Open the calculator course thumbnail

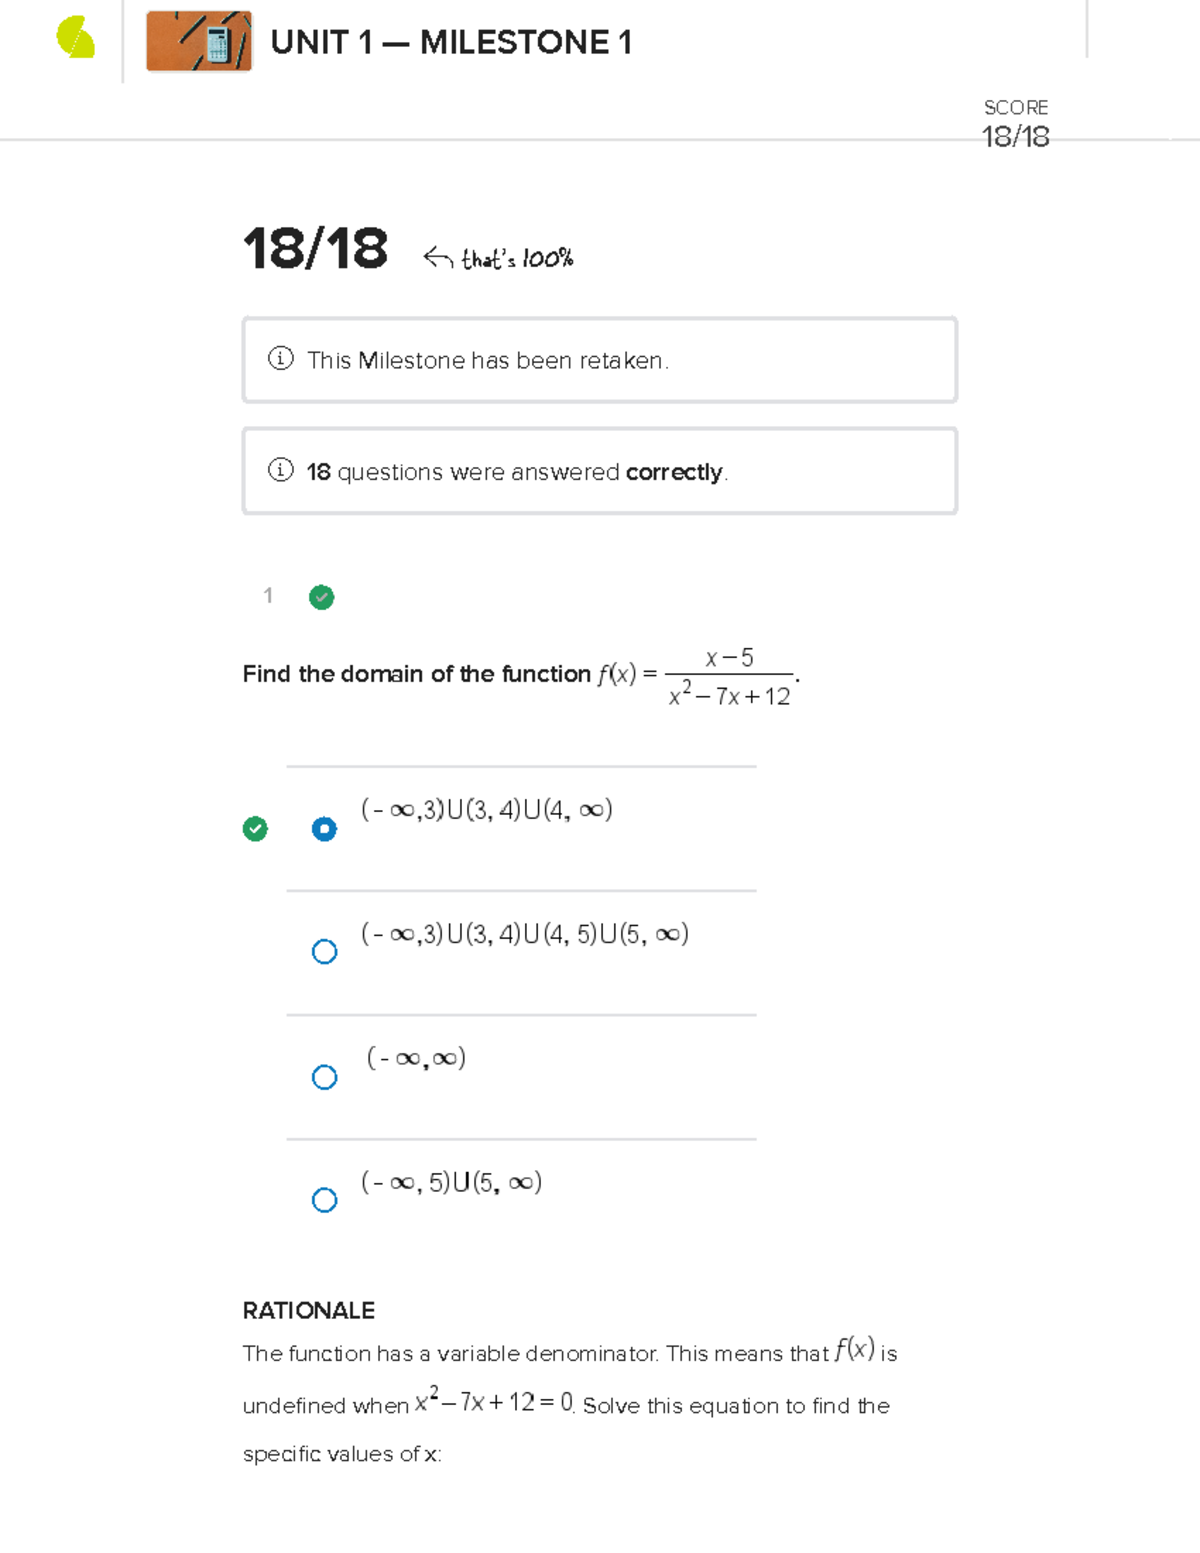(199, 41)
